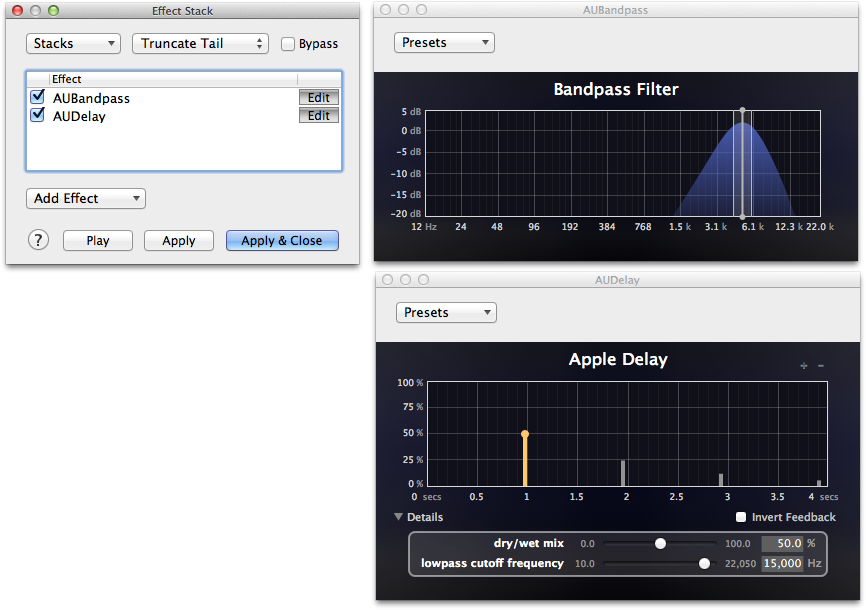Click Apply & Close button

pyautogui.click(x=282, y=241)
